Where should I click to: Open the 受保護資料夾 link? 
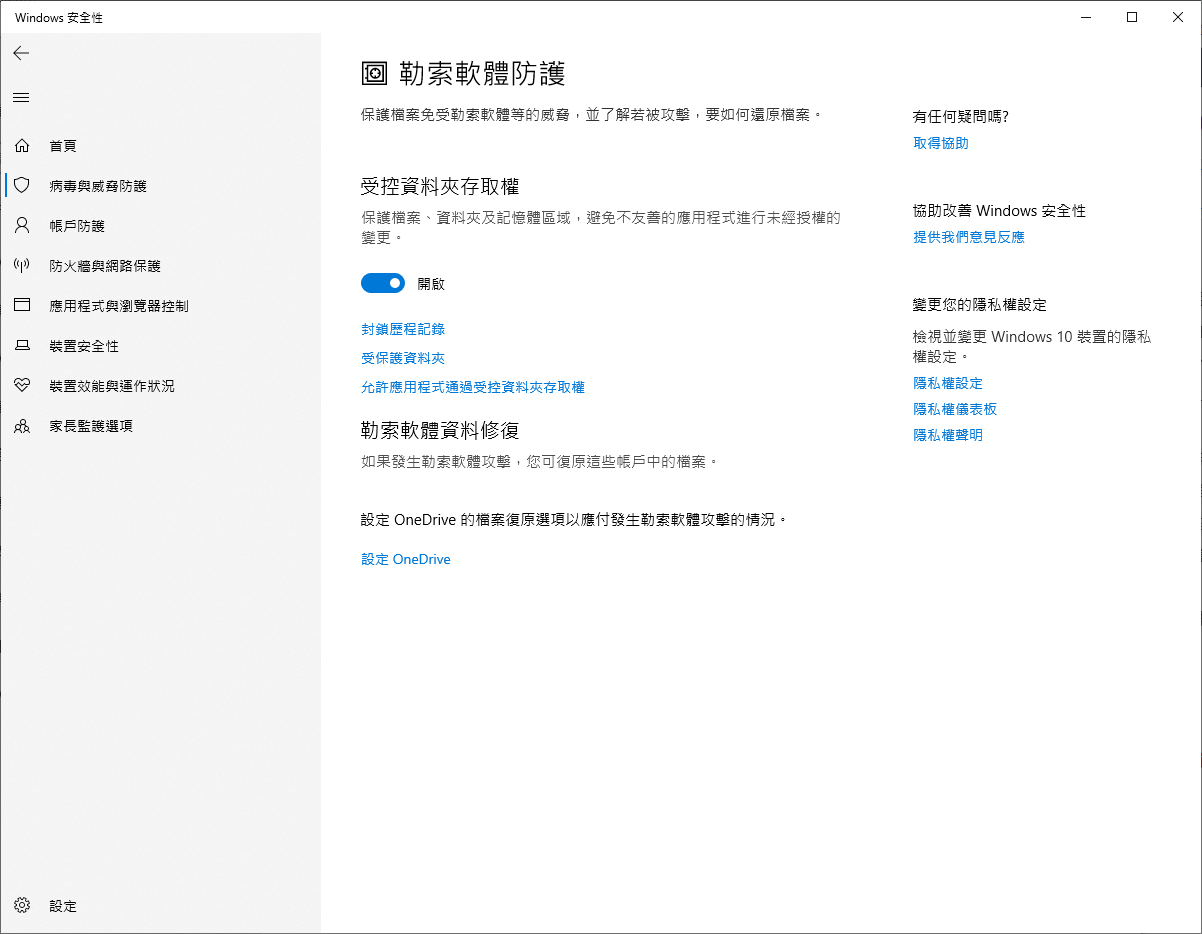click(402, 358)
